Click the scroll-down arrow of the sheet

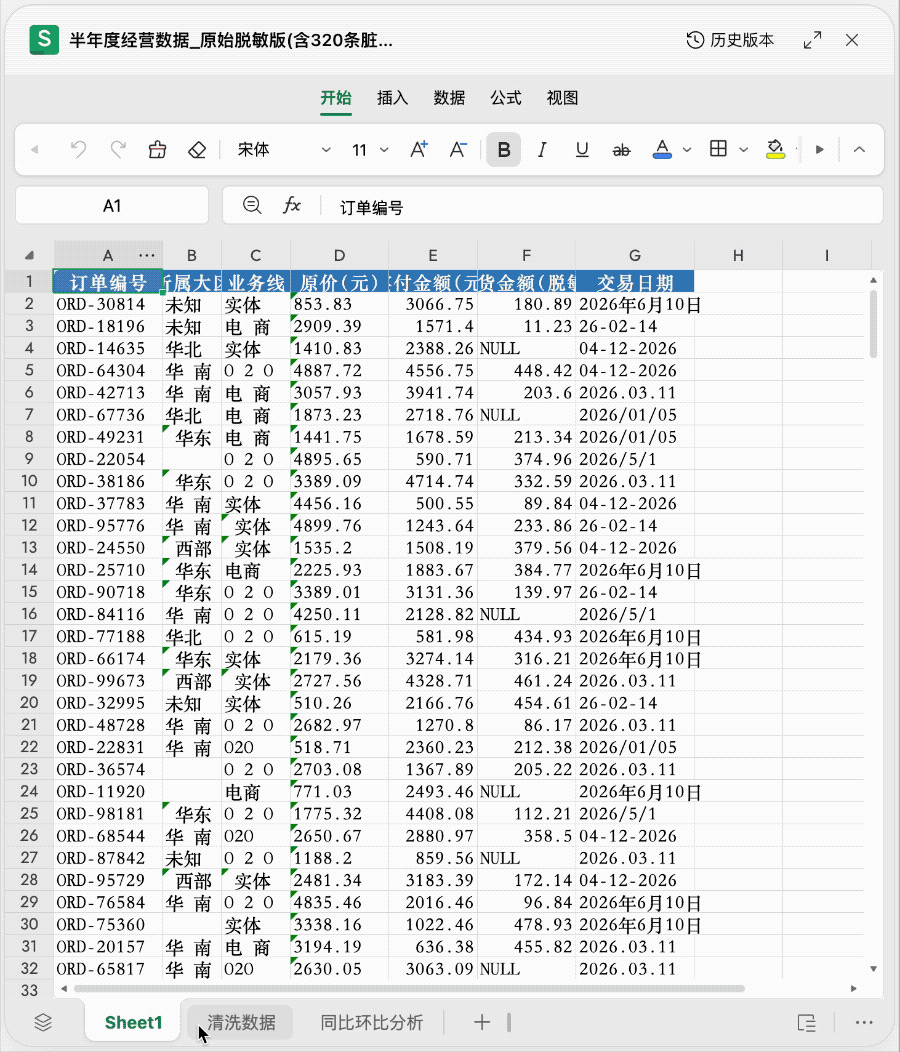pos(873,969)
